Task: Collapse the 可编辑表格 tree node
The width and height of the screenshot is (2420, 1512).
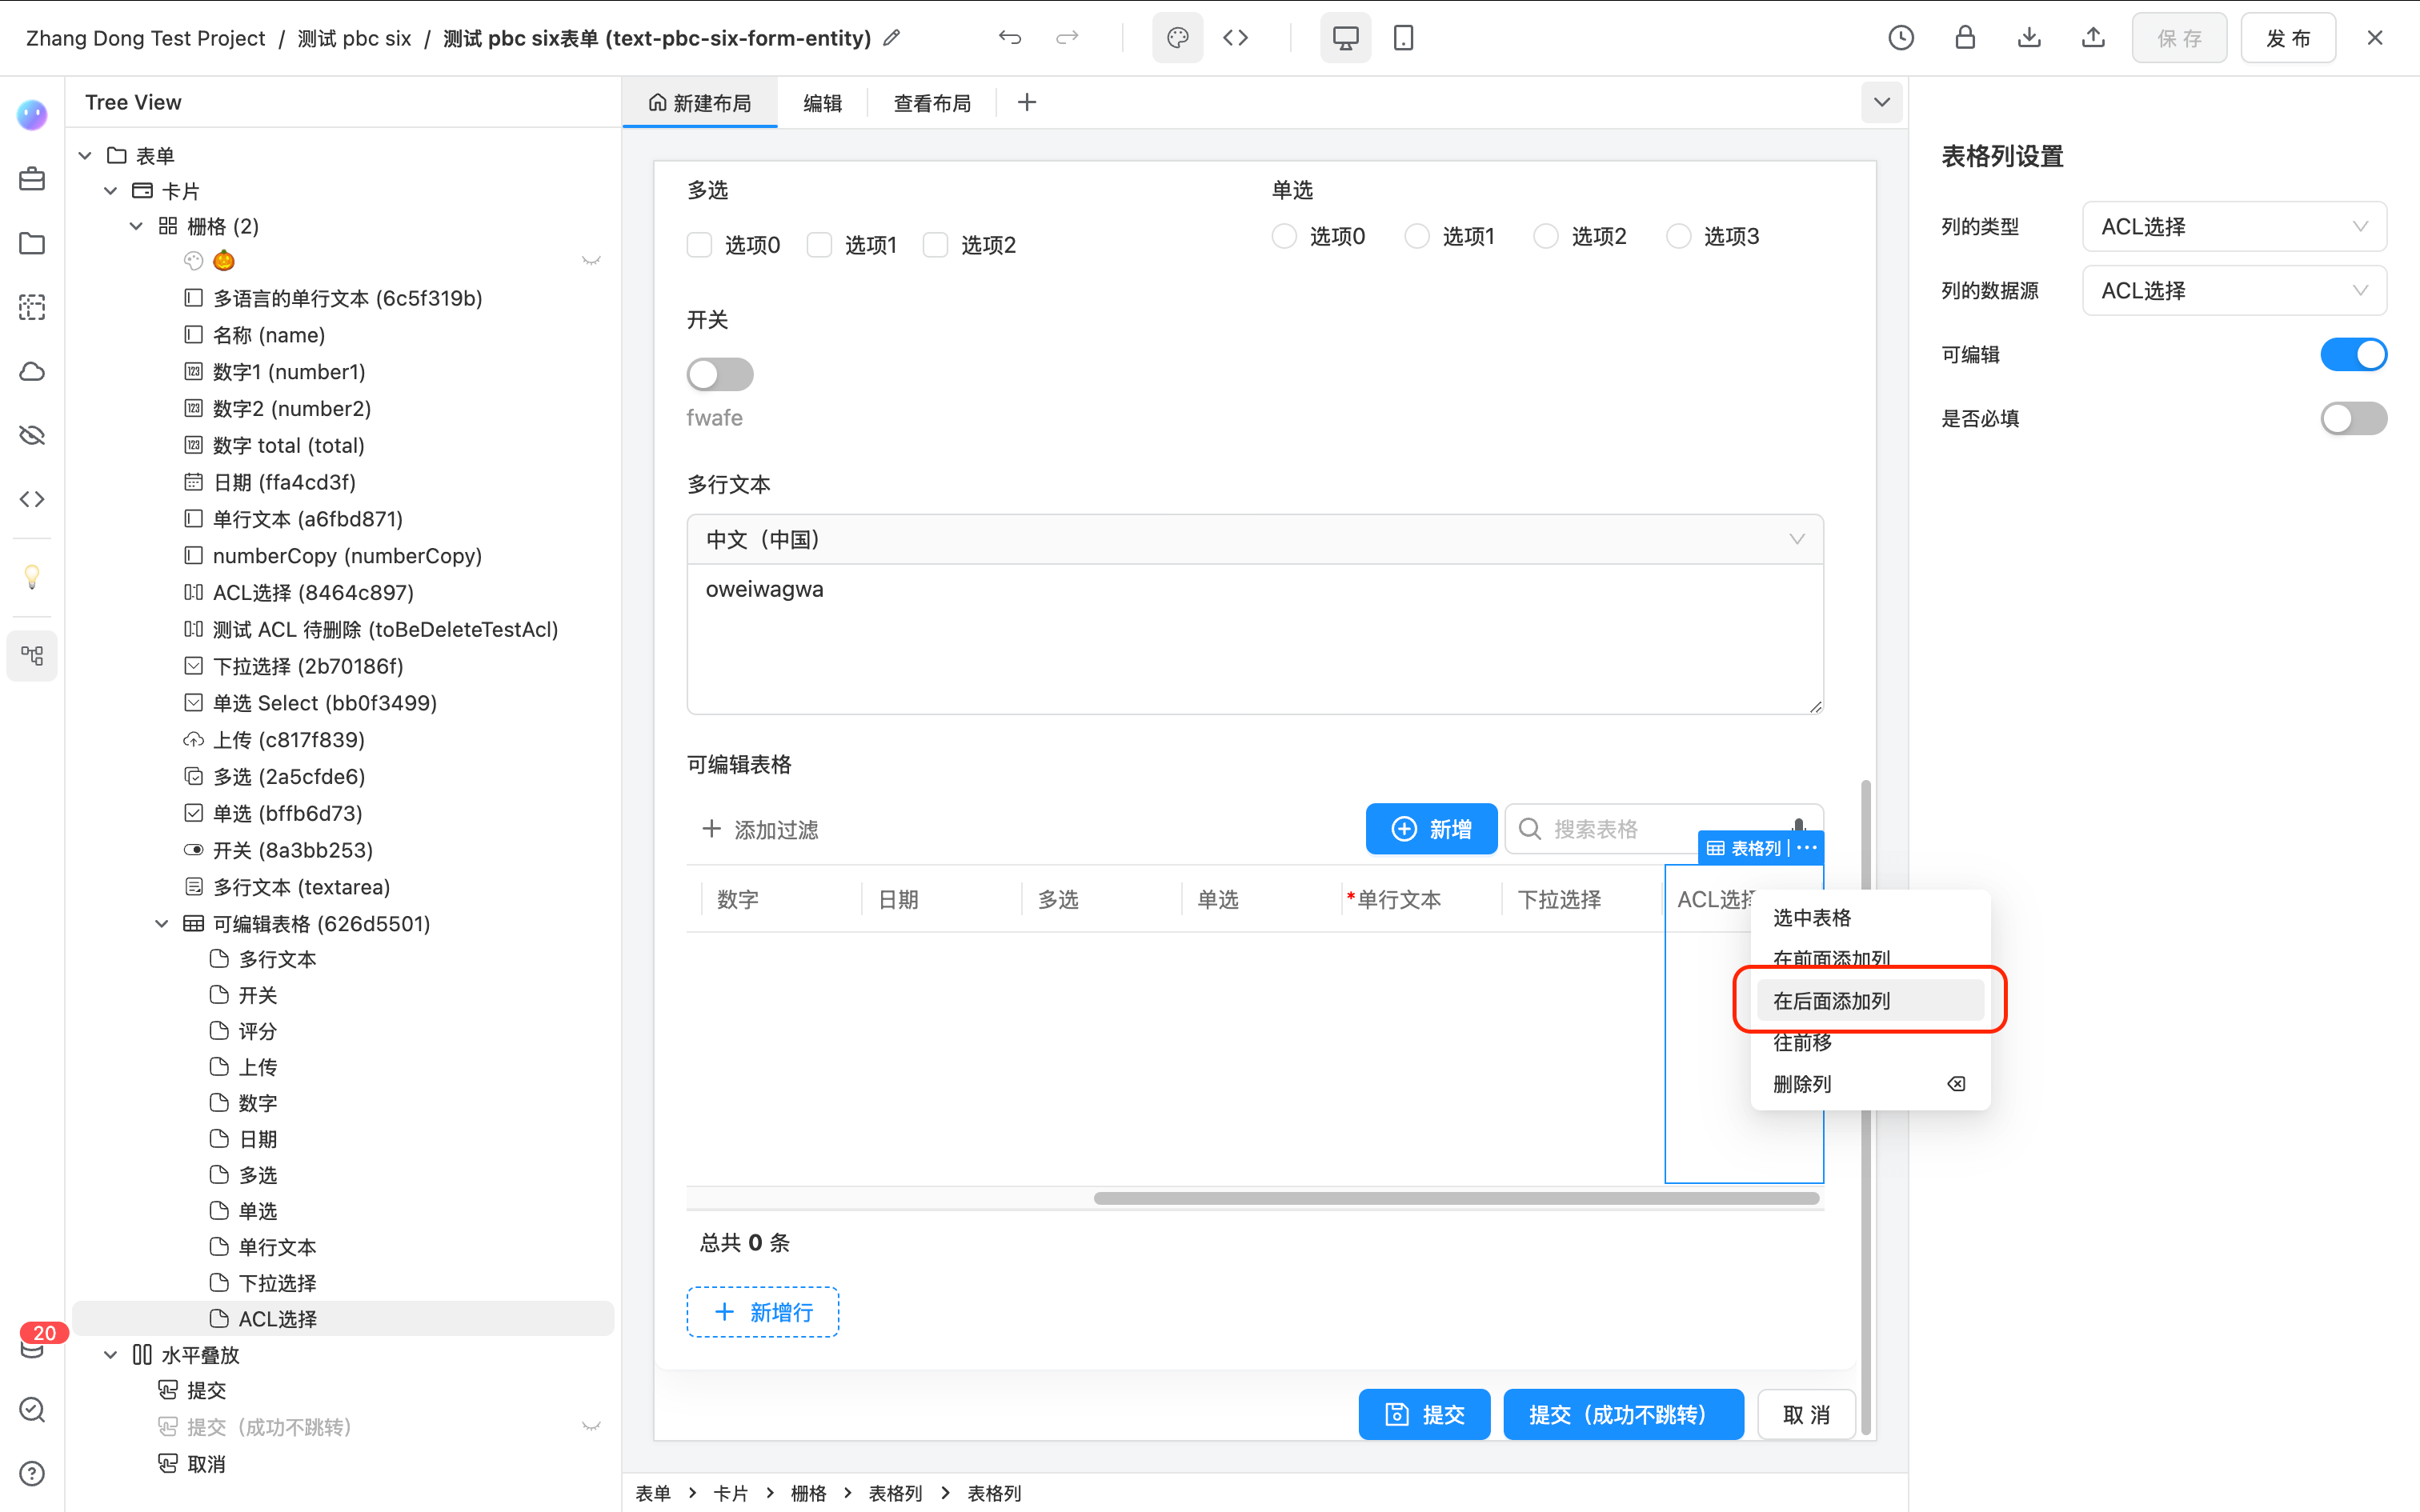Action: (162, 924)
